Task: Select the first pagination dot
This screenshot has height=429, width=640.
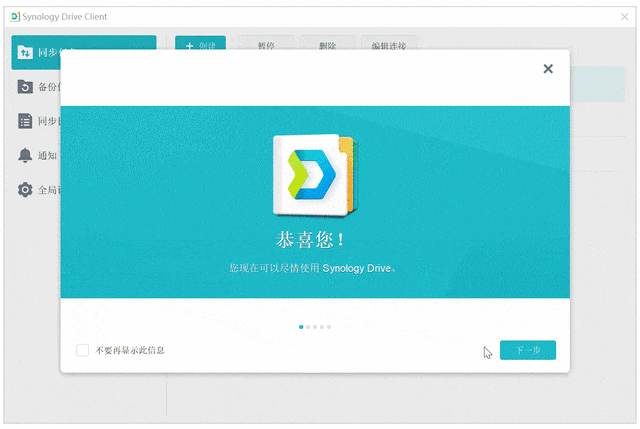Action: (x=301, y=327)
